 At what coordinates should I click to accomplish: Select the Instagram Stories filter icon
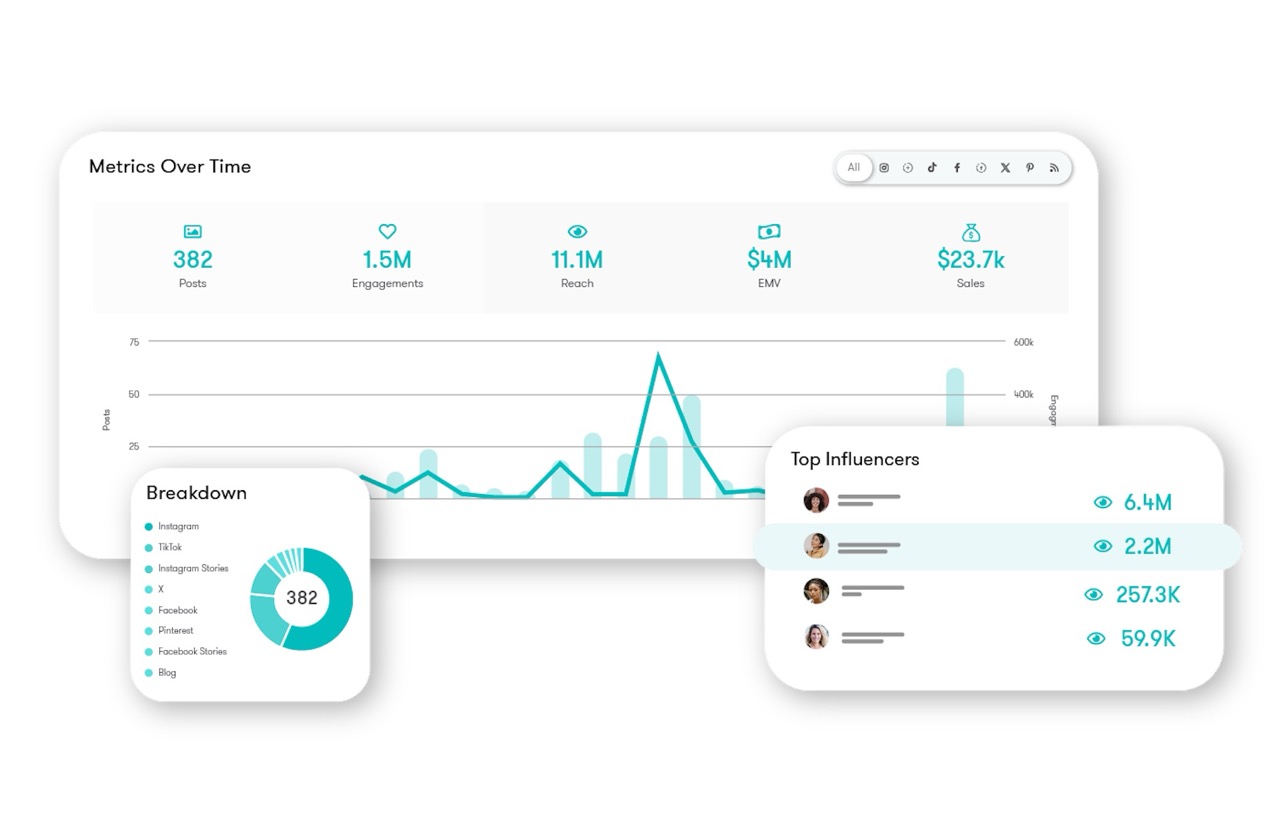click(x=908, y=167)
